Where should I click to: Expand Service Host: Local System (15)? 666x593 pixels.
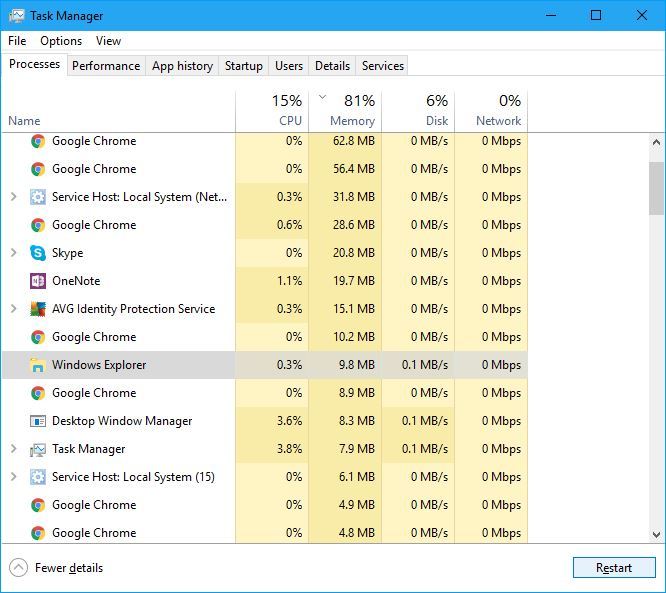(x=14, y=477)
